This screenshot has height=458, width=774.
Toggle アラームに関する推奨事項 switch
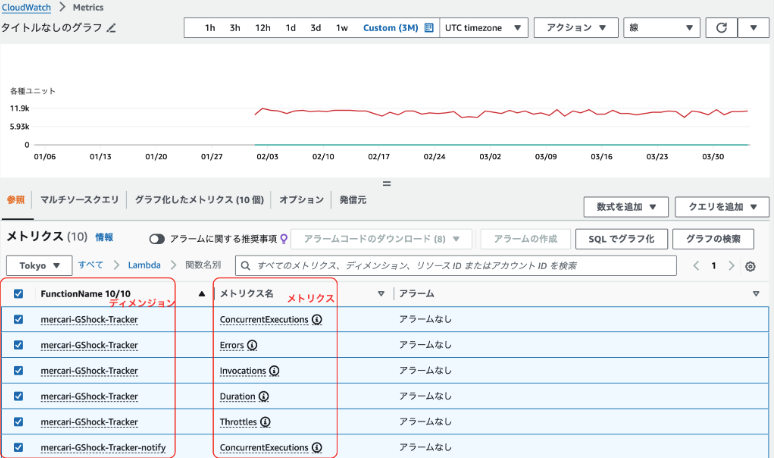coord(156,239)
